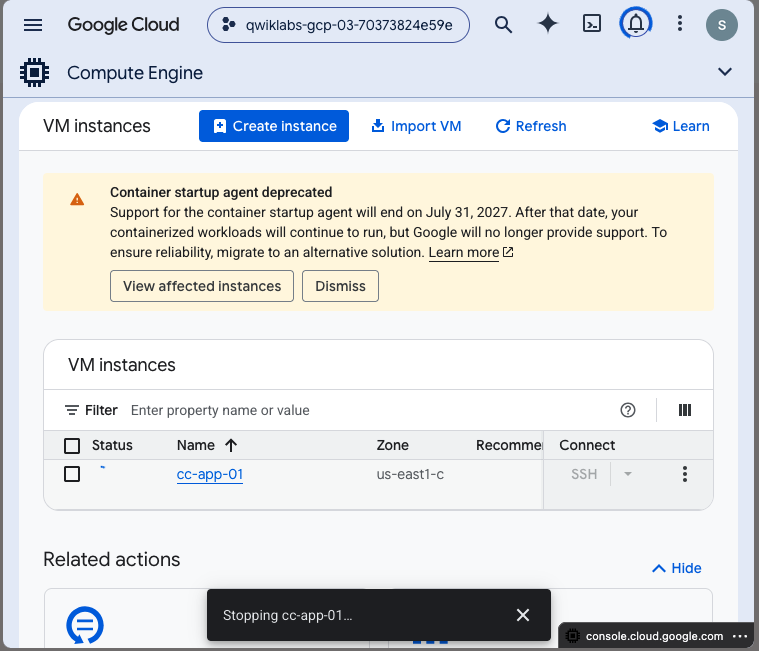Sort by Zone column header
Image resolution: width=759 pixels, height=651 pixels.
point(393,445)
